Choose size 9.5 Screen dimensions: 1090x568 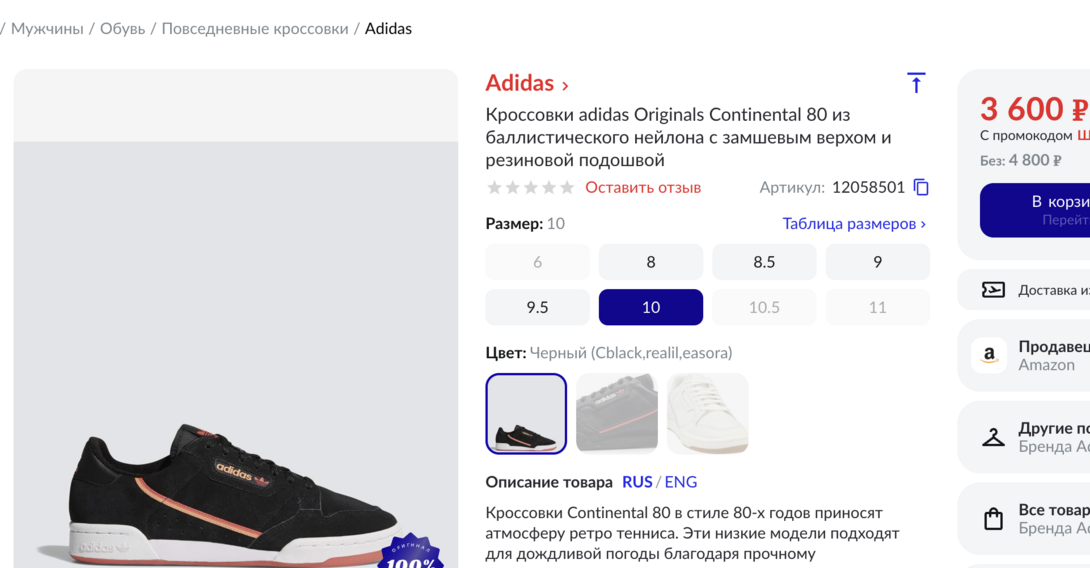pos(538,307)
